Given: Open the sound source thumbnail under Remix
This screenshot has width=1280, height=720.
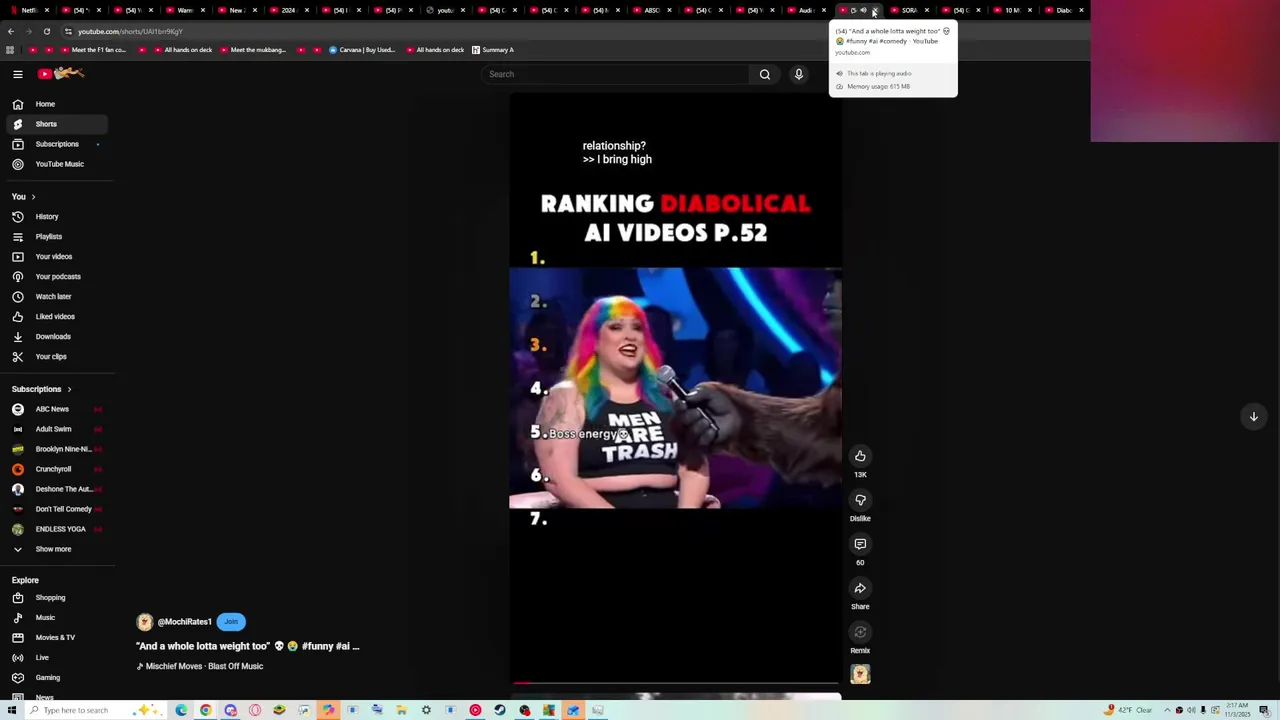Looking at the screenshot, I should 860,675.
